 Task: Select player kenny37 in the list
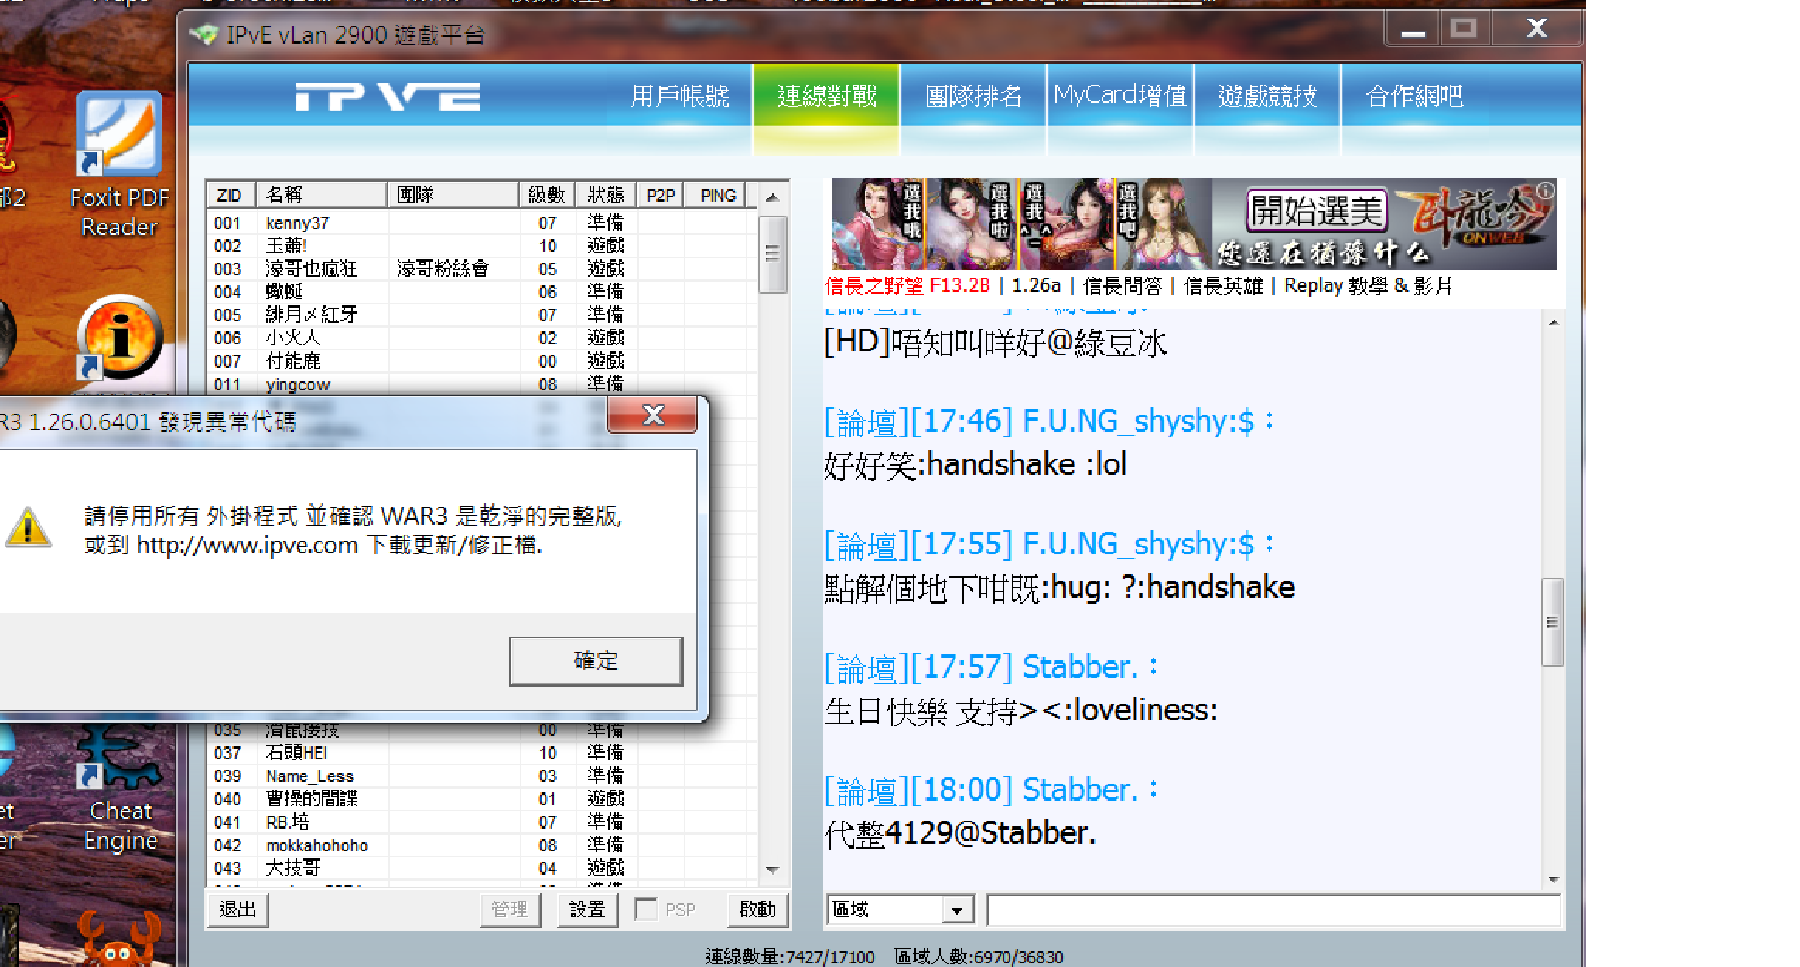pyautogui.click(x=482, y=222)
